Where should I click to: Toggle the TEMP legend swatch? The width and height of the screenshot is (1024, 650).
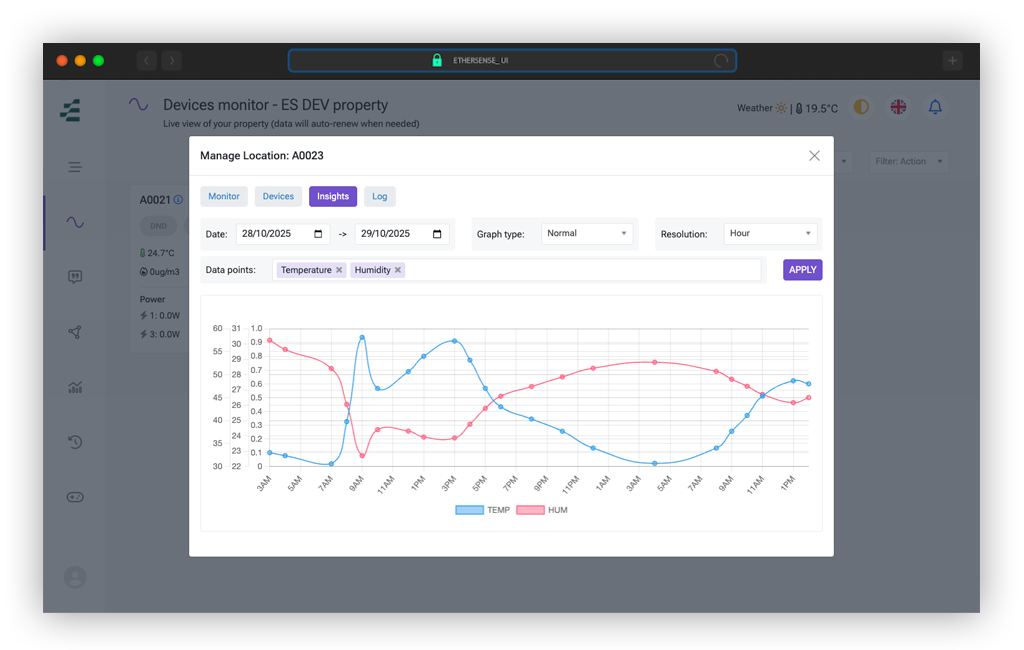click(x=469, y=510)
